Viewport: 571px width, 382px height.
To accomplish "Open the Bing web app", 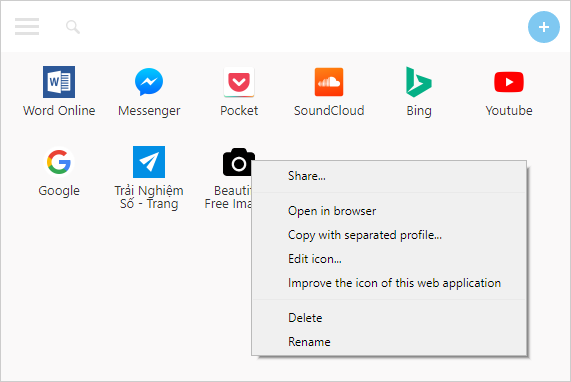I will pos(419,82).
